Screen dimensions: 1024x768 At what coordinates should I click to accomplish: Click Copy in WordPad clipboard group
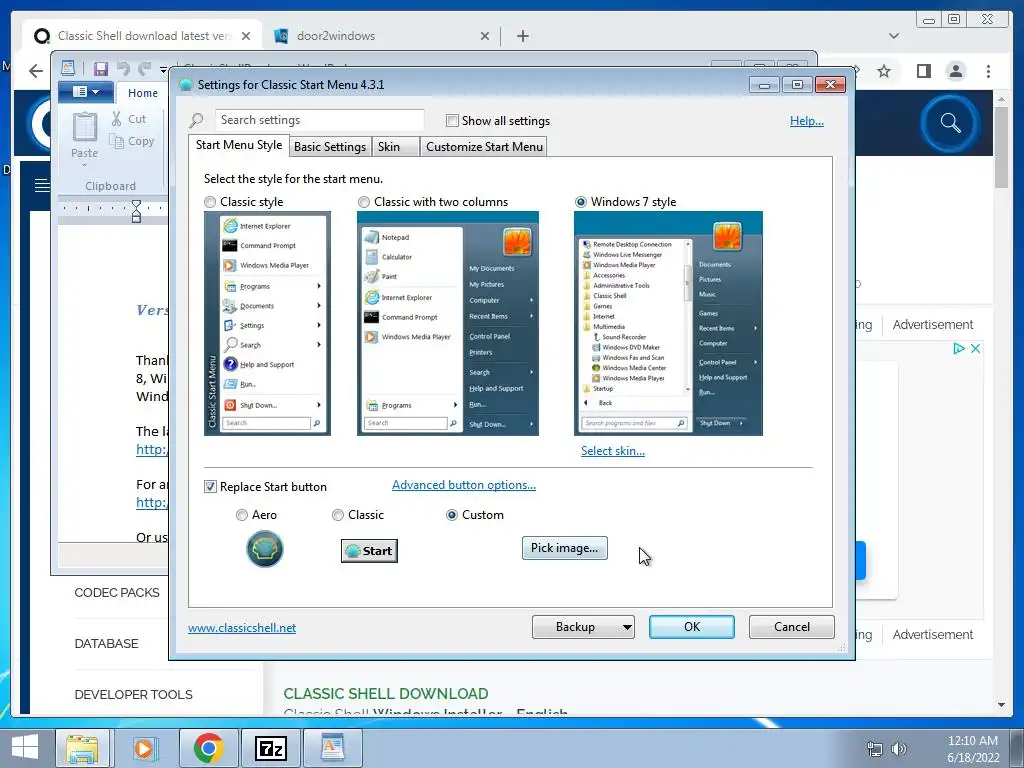[x=132, y=141]
